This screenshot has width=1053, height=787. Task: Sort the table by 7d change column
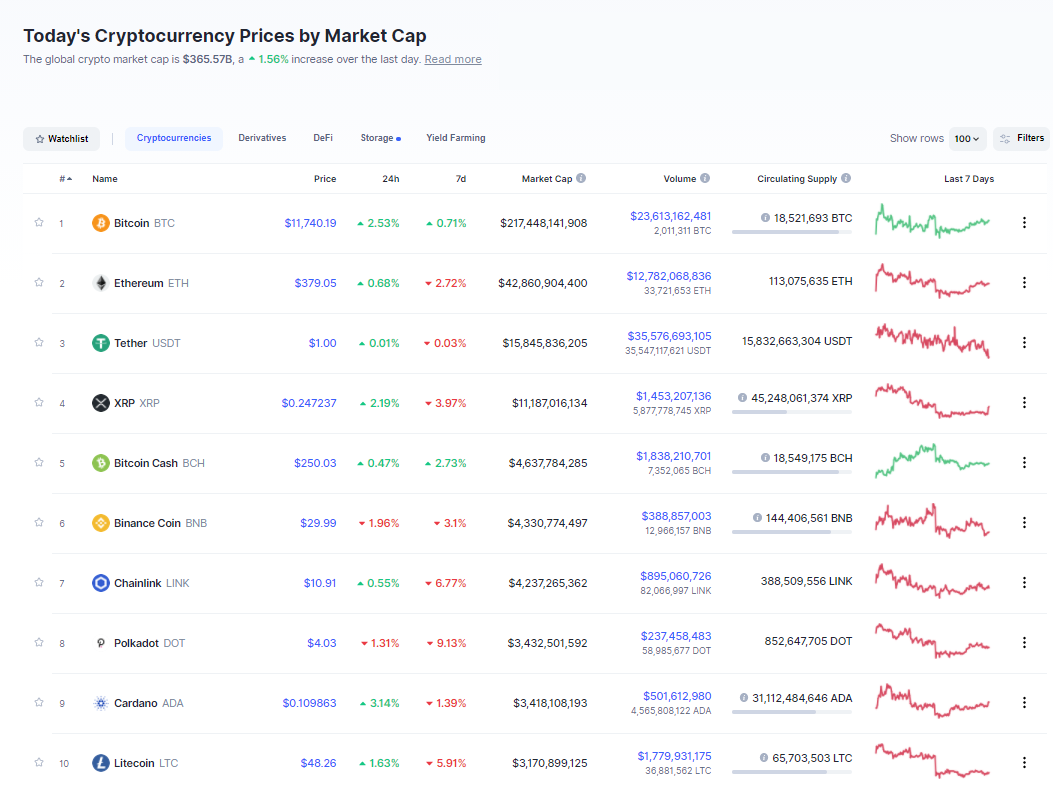pos(461,179)
